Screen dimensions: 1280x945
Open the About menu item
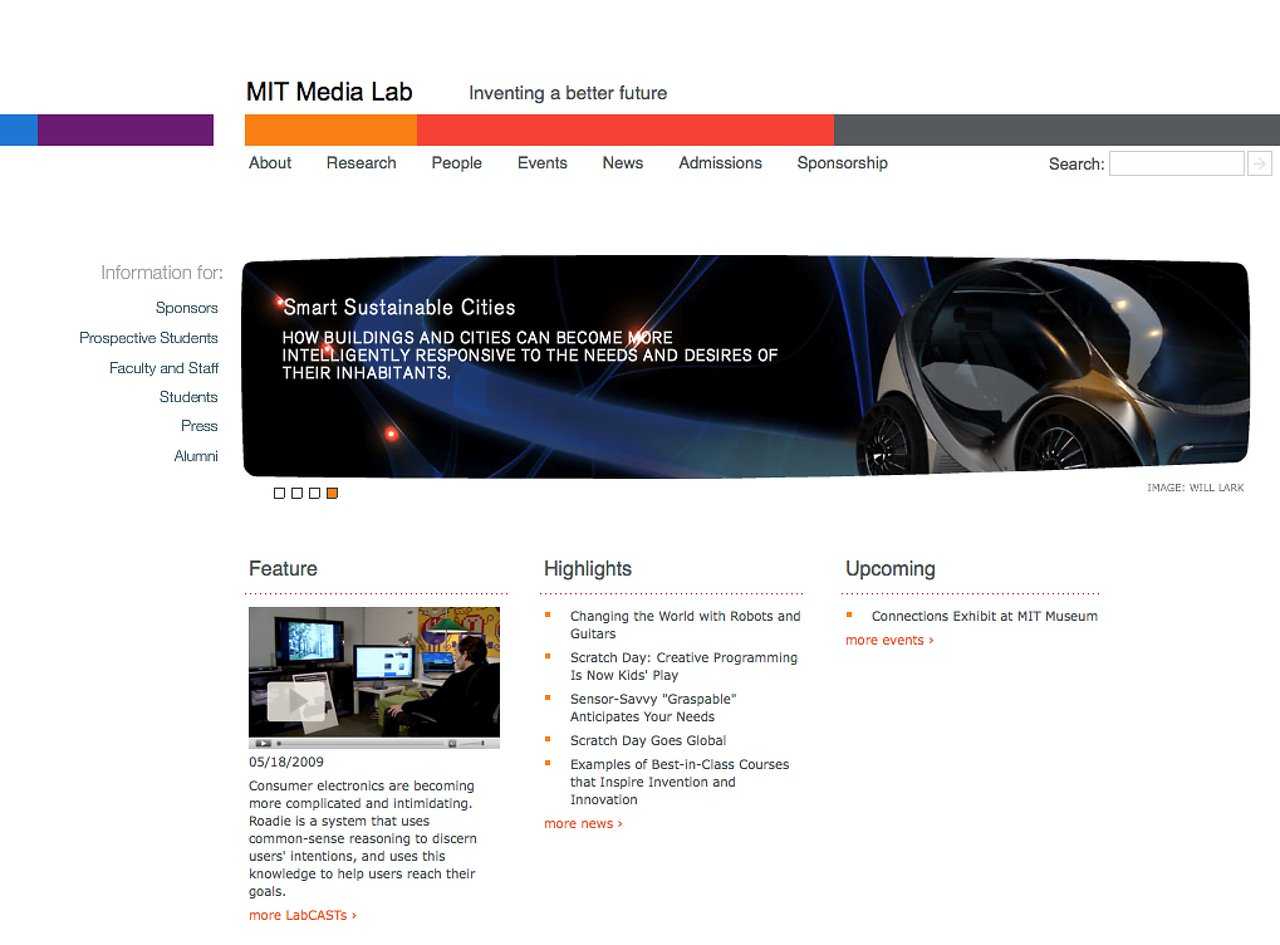coord(269,163)
